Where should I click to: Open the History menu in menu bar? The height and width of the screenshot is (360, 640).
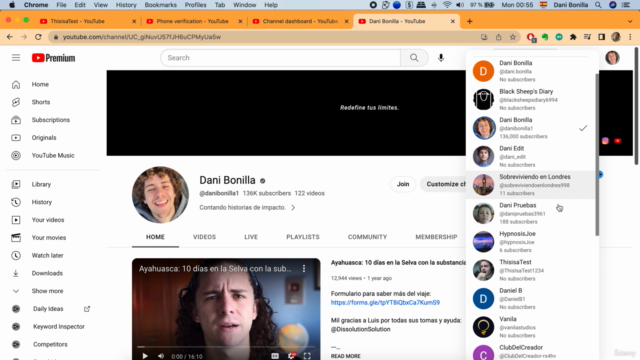(x=126, y=5)
